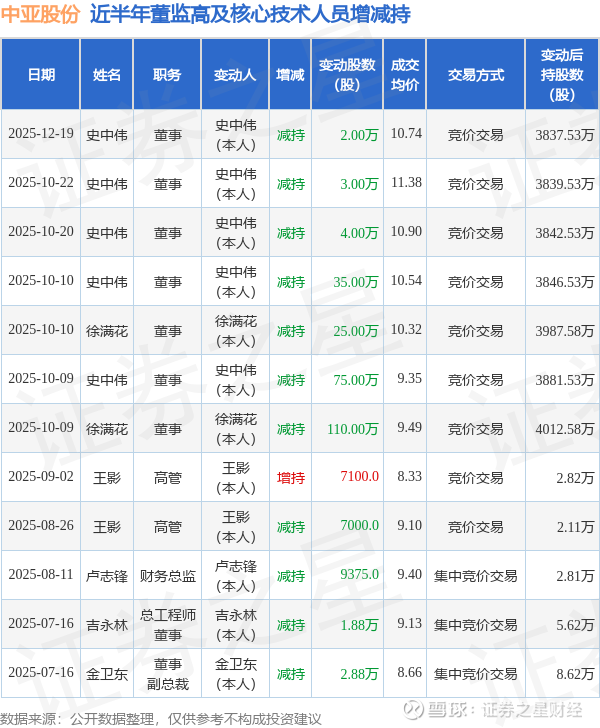Click the 姓名 column header
600x728 pixels.
[107, 75]
